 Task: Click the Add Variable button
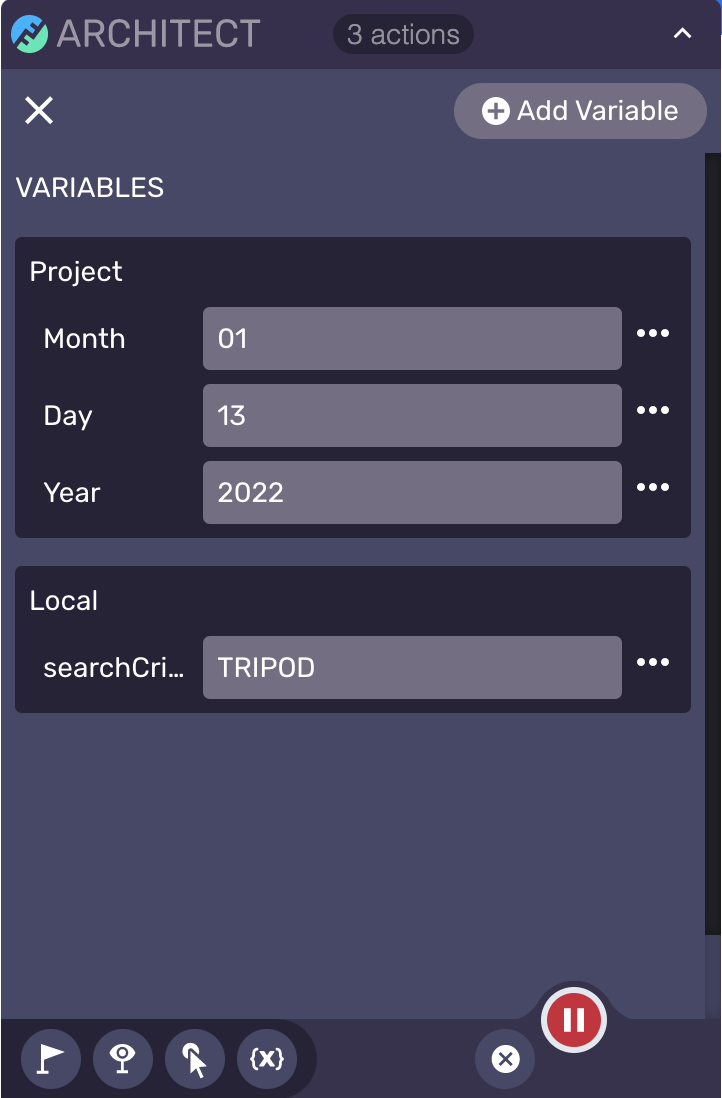581,111
